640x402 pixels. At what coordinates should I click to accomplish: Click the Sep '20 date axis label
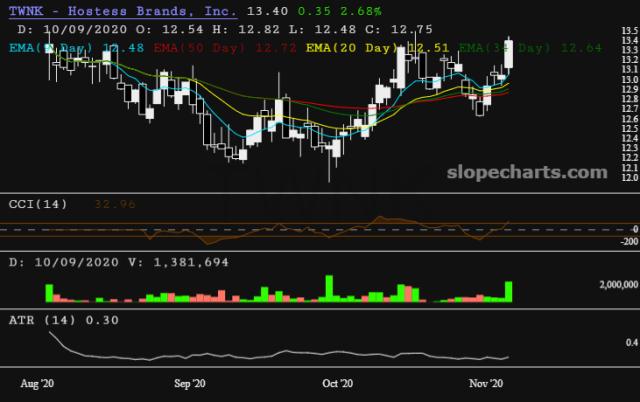(x=189, y=383)
